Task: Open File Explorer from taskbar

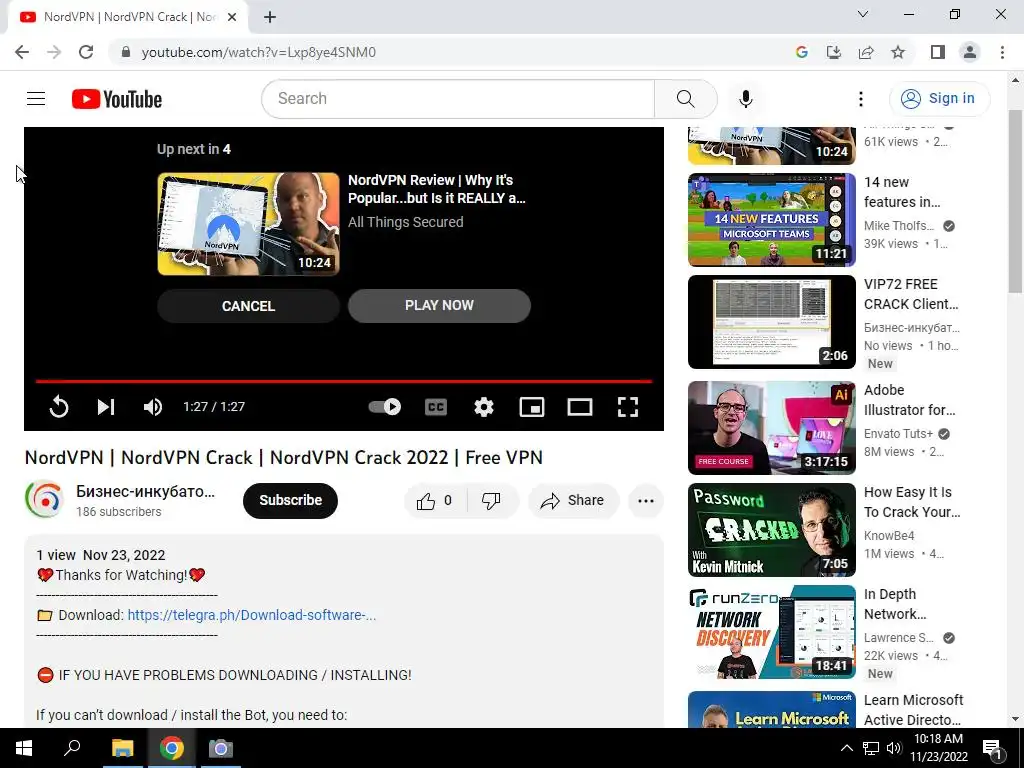Action: [x=122, y=748]
